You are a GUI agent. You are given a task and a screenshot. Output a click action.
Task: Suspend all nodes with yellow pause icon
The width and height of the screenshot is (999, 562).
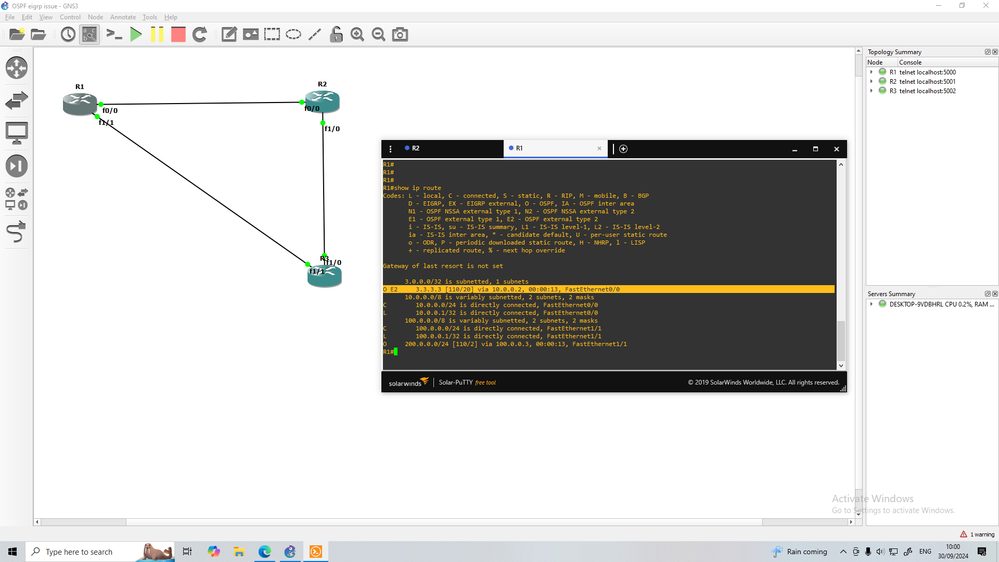[157, 34]
